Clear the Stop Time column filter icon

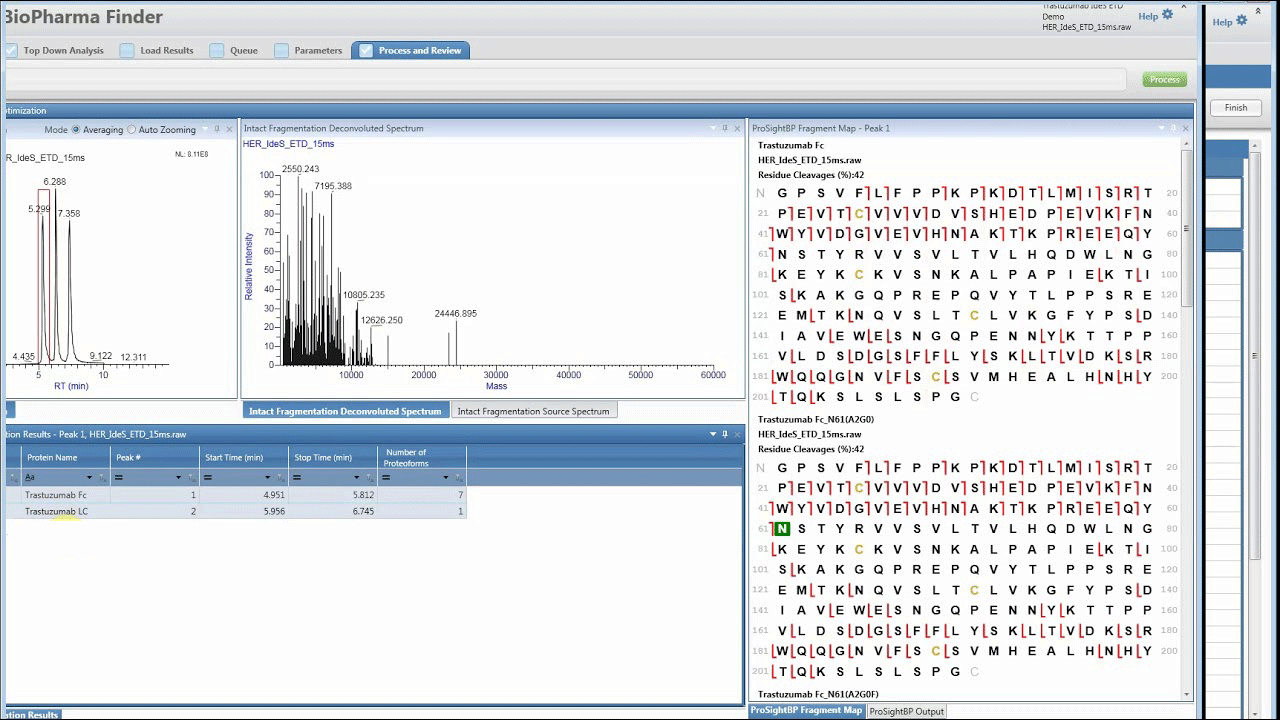369,478
